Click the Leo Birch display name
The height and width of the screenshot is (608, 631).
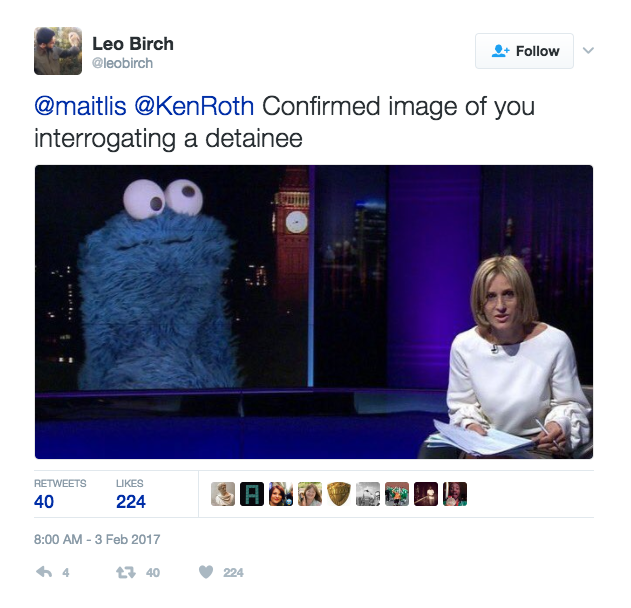tap(133, 44)
